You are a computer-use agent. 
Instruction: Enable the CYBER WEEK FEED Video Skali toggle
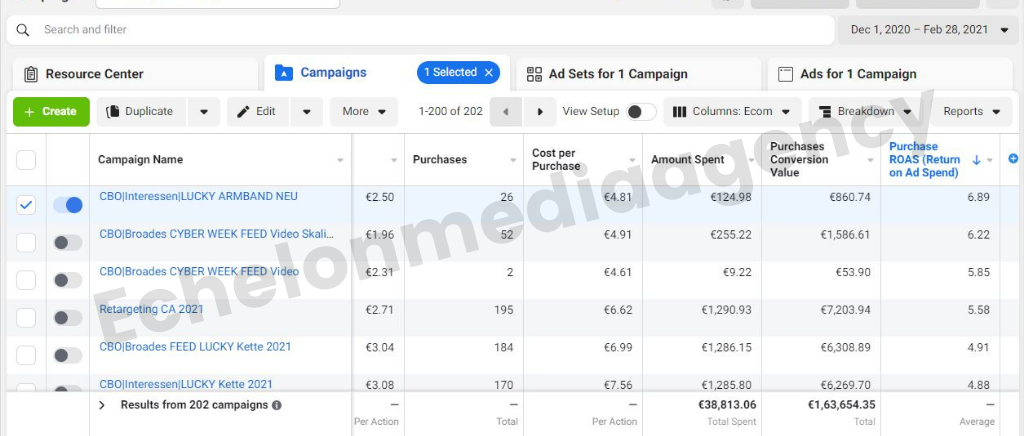68,243
